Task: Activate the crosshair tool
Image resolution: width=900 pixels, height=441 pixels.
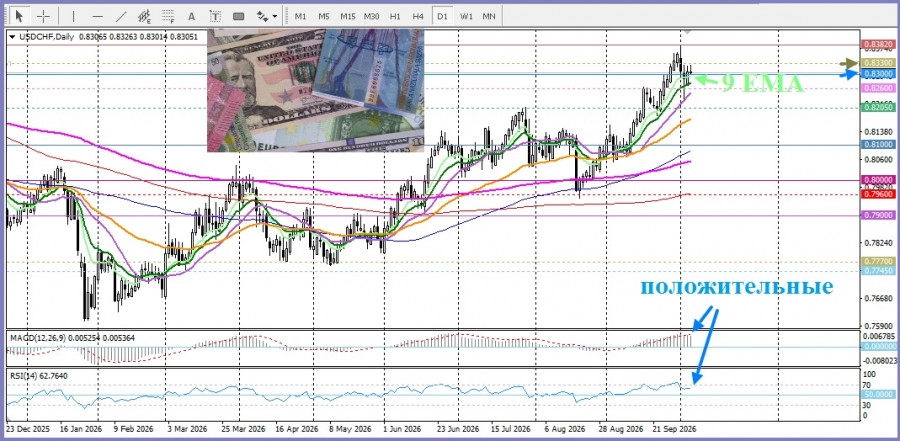Action: tap(44, 16)
